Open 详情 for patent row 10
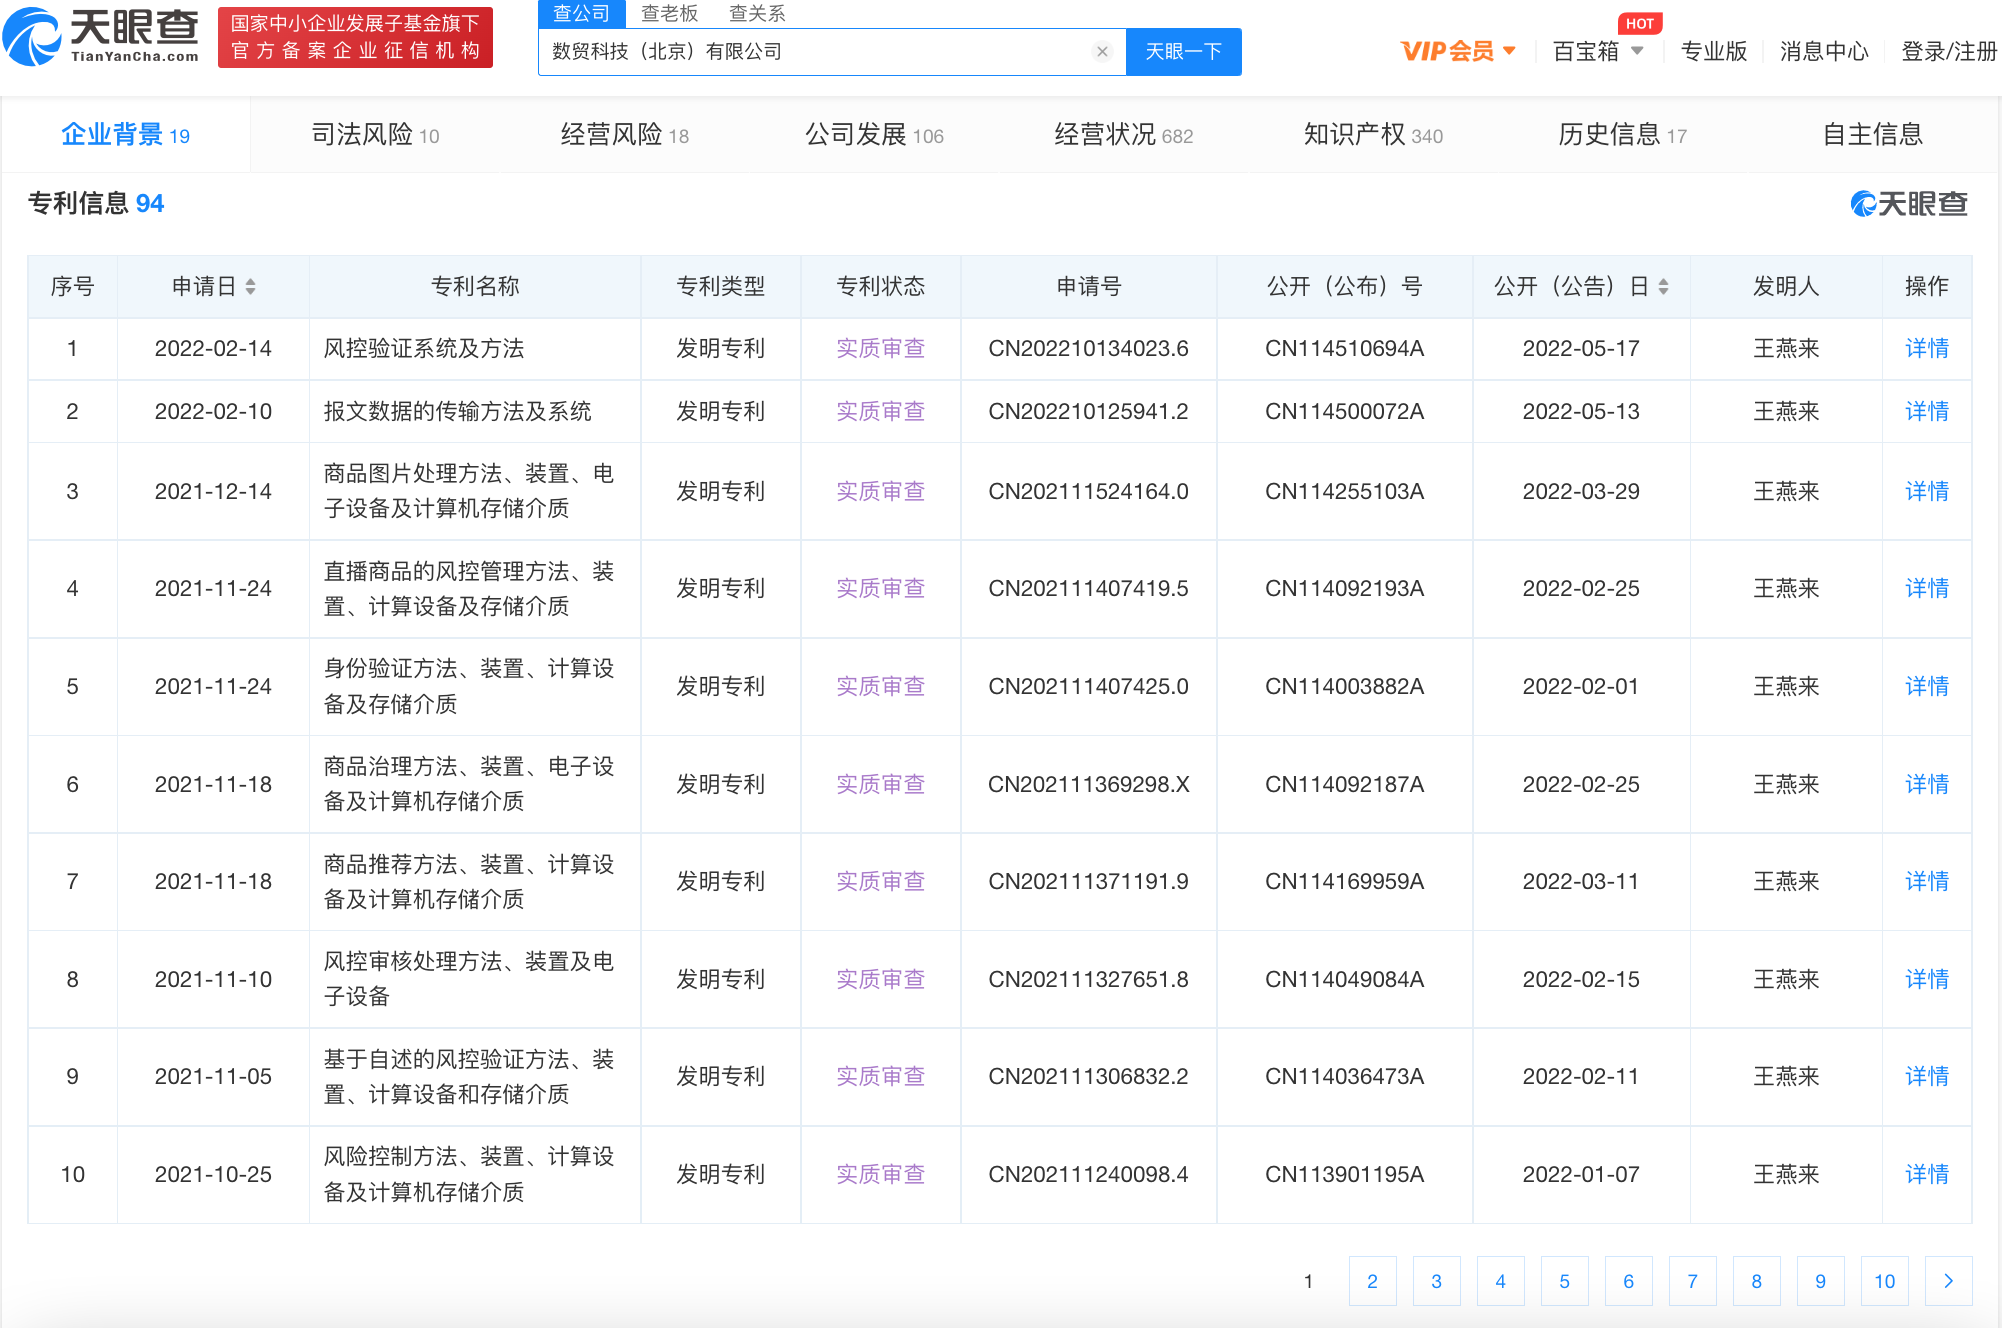The image size is (2002, 1328). [1926, 1174]
